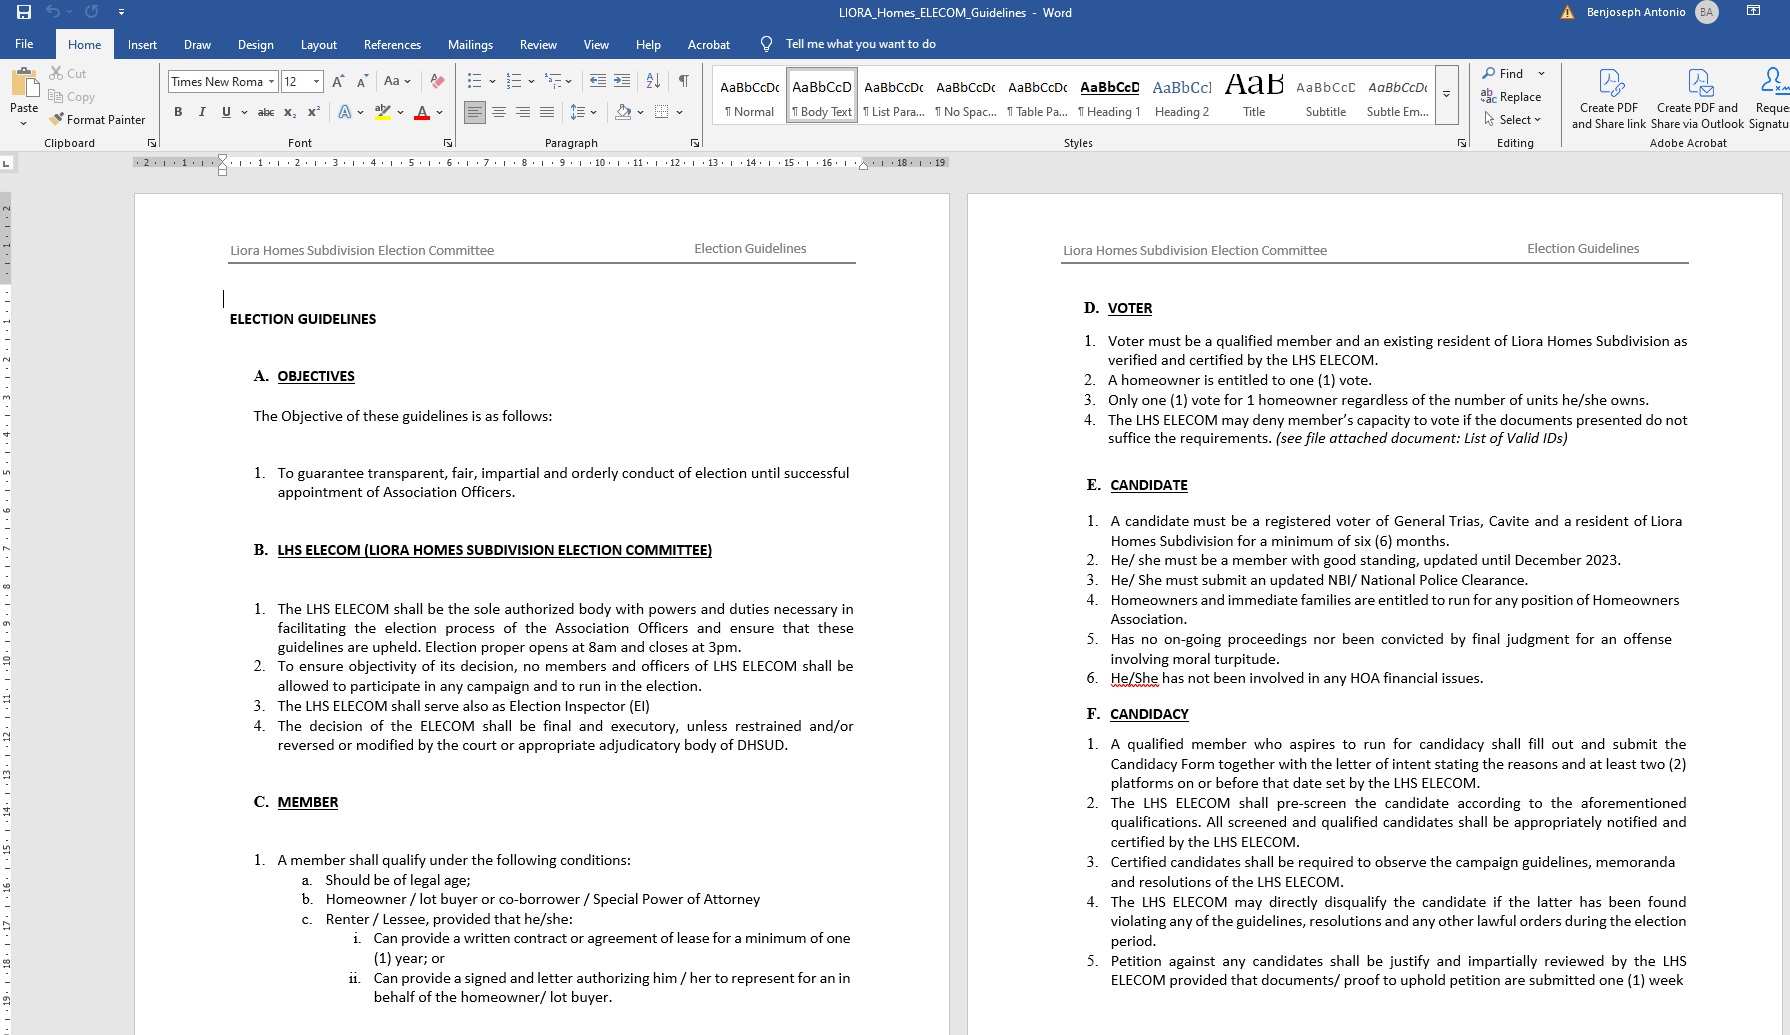Viewport: 1790px width, 1035px height.
Task: Center-align the paragraph
Action: click(x=499, y=112)
